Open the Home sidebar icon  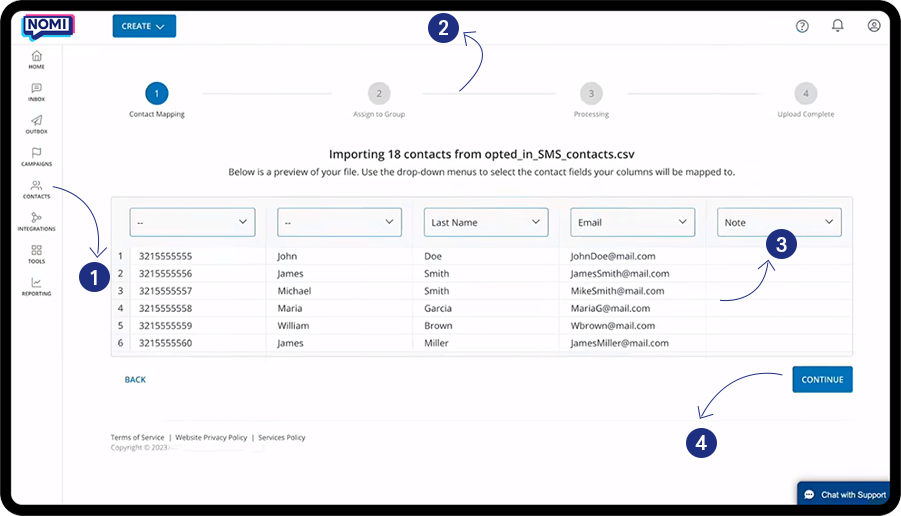(36, 58)
